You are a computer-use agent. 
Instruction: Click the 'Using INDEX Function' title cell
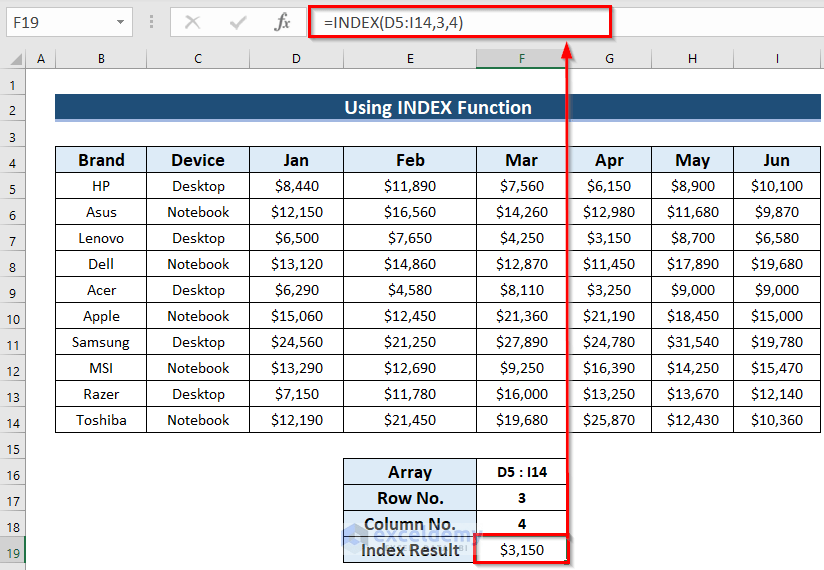[438, 108]
